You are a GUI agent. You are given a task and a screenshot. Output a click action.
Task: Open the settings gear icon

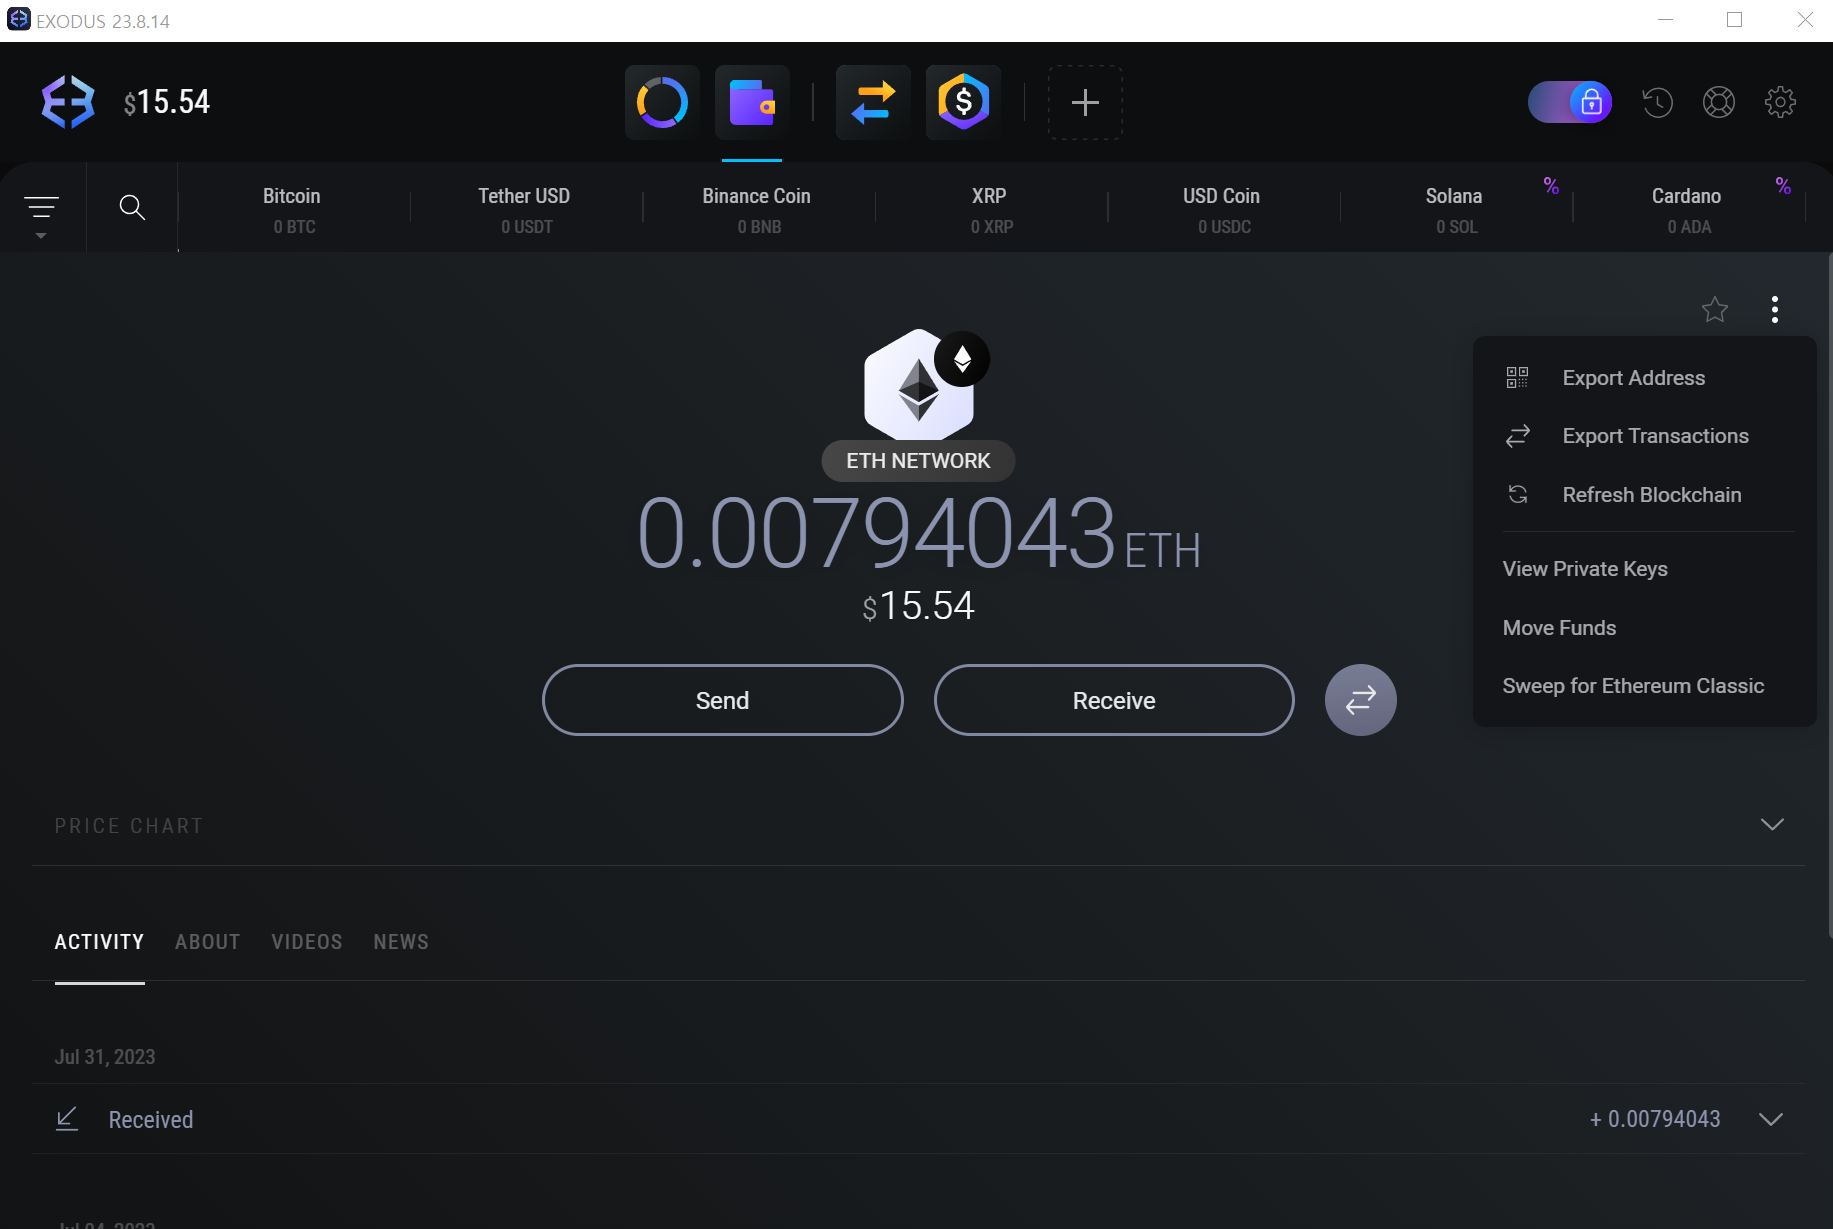(1780, 102)
